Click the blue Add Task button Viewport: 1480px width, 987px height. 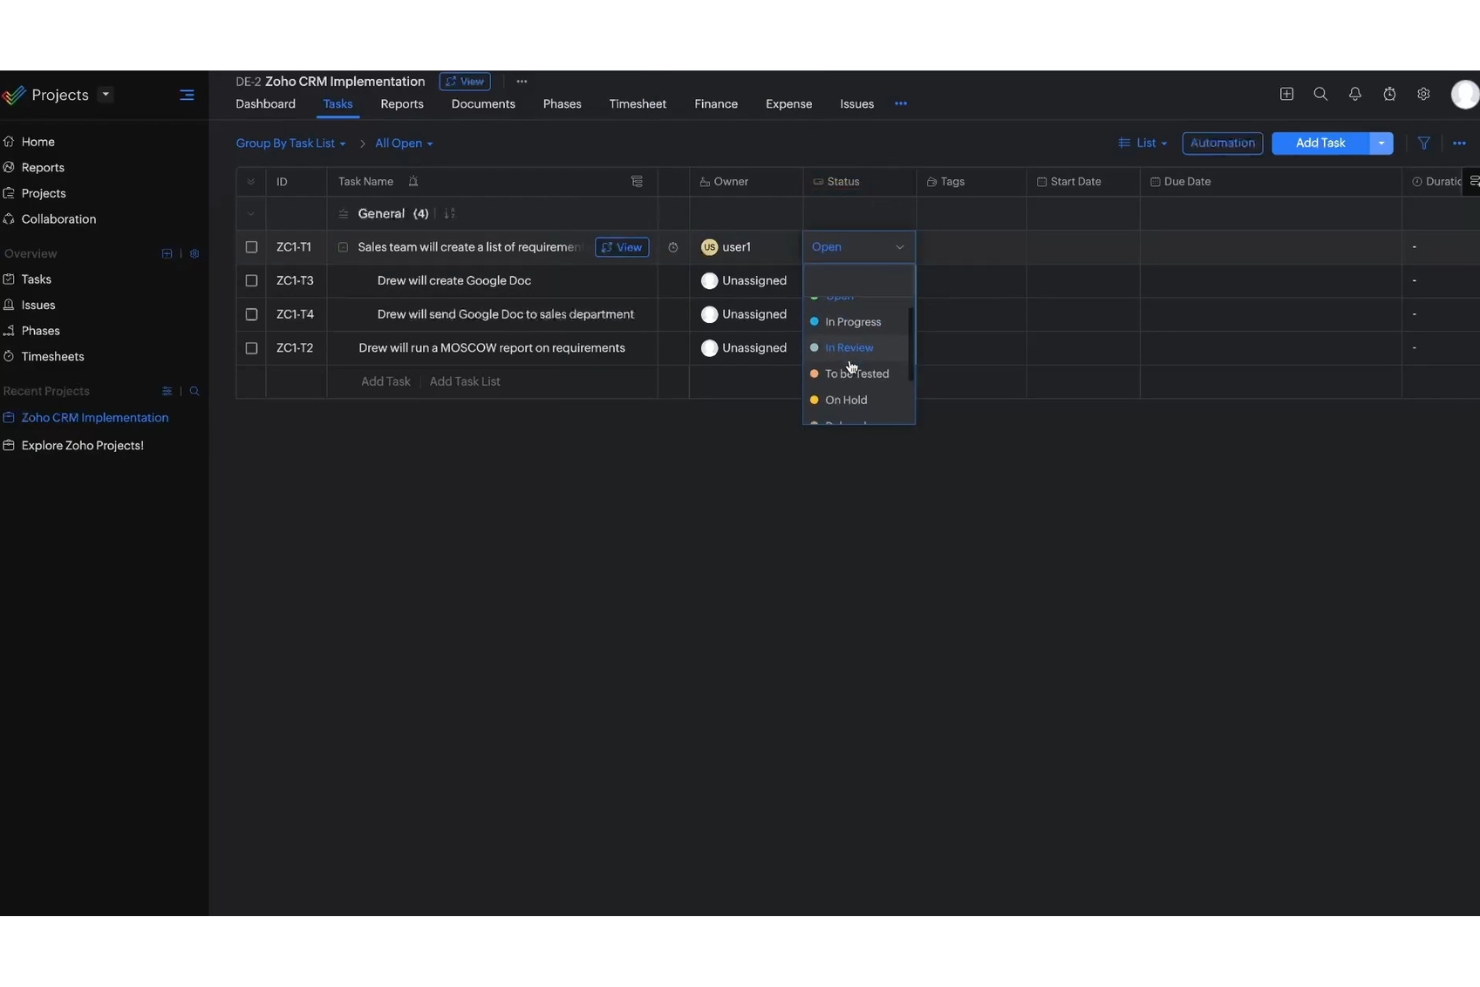click(x=1320, y=143)
